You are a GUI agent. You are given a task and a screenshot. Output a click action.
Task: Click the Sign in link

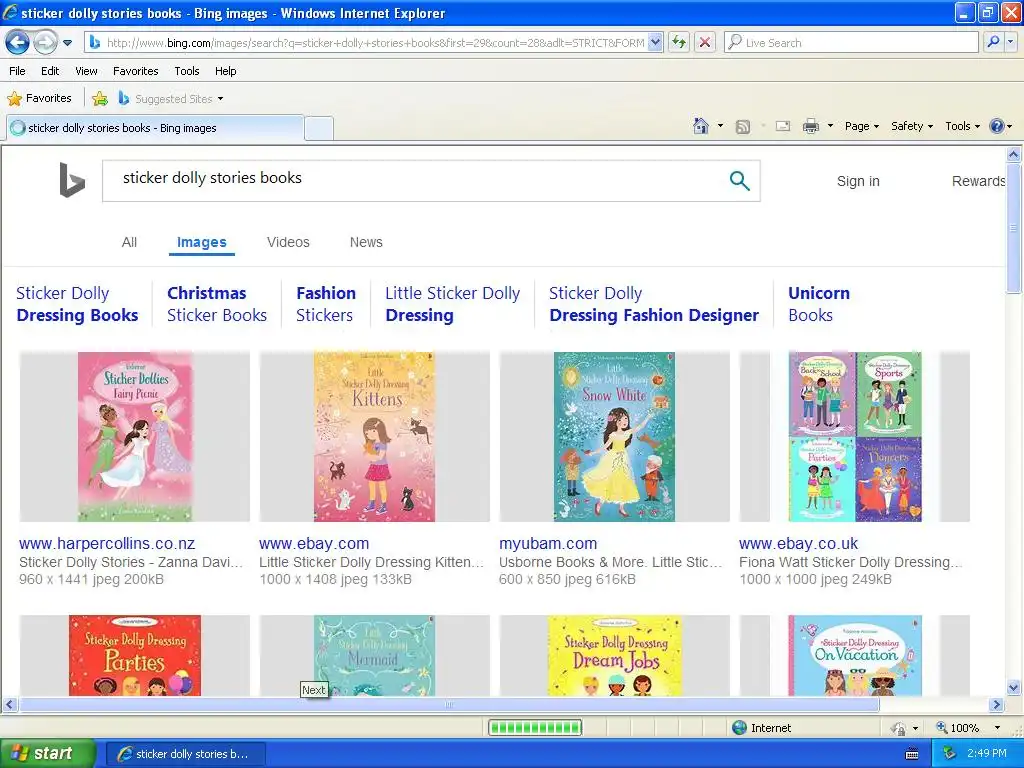[x=858, y=181]
